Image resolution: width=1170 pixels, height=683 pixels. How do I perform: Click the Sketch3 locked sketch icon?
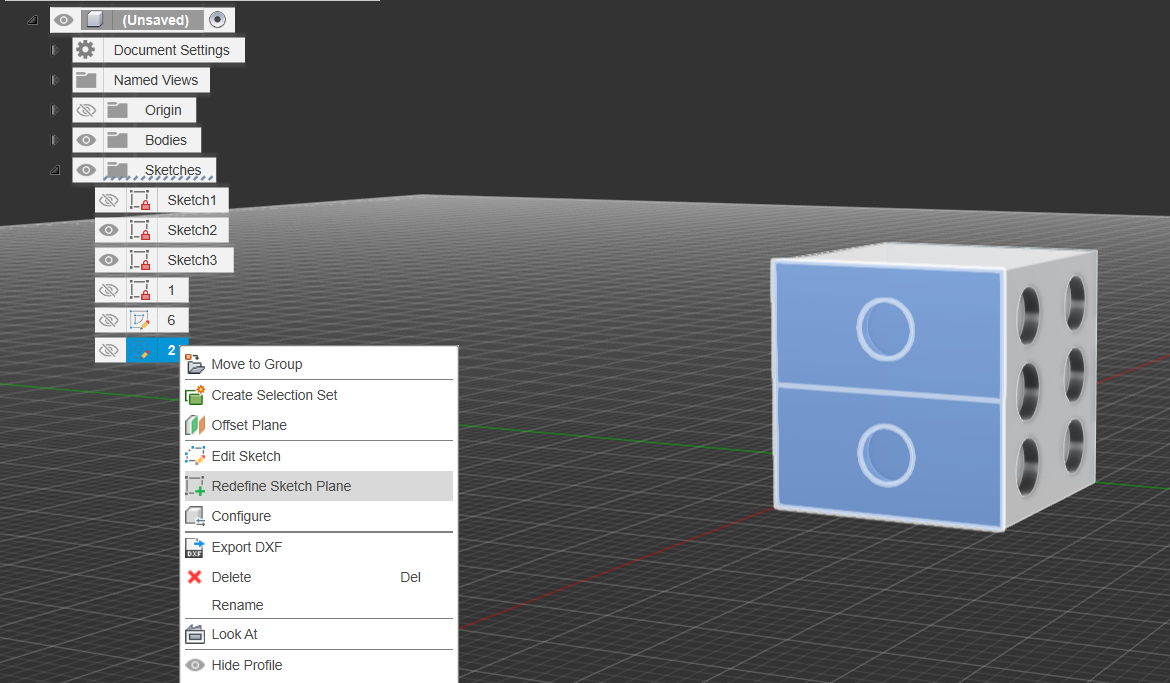click(141, 260)
